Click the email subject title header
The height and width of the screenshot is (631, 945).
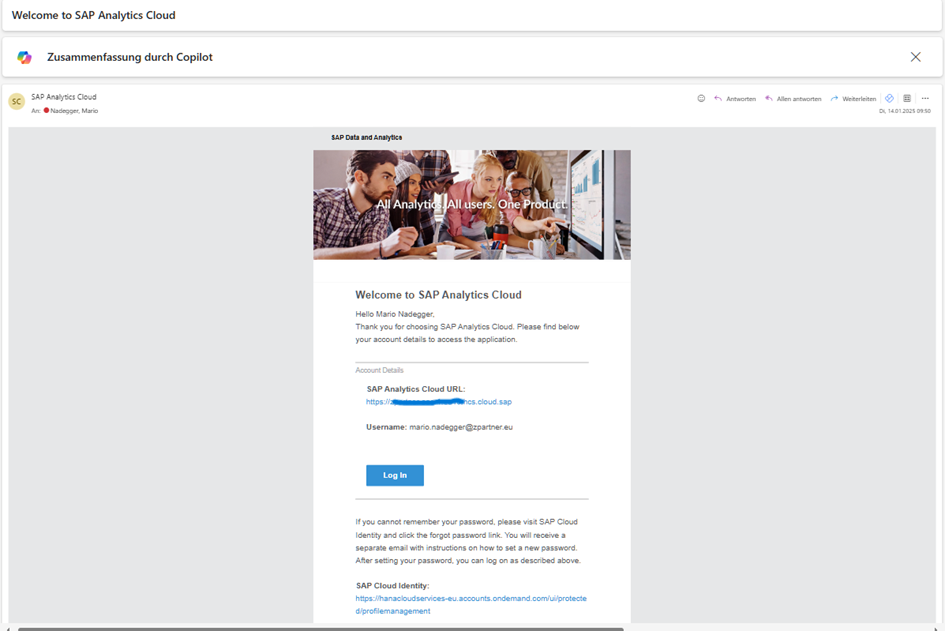[94, 15]
